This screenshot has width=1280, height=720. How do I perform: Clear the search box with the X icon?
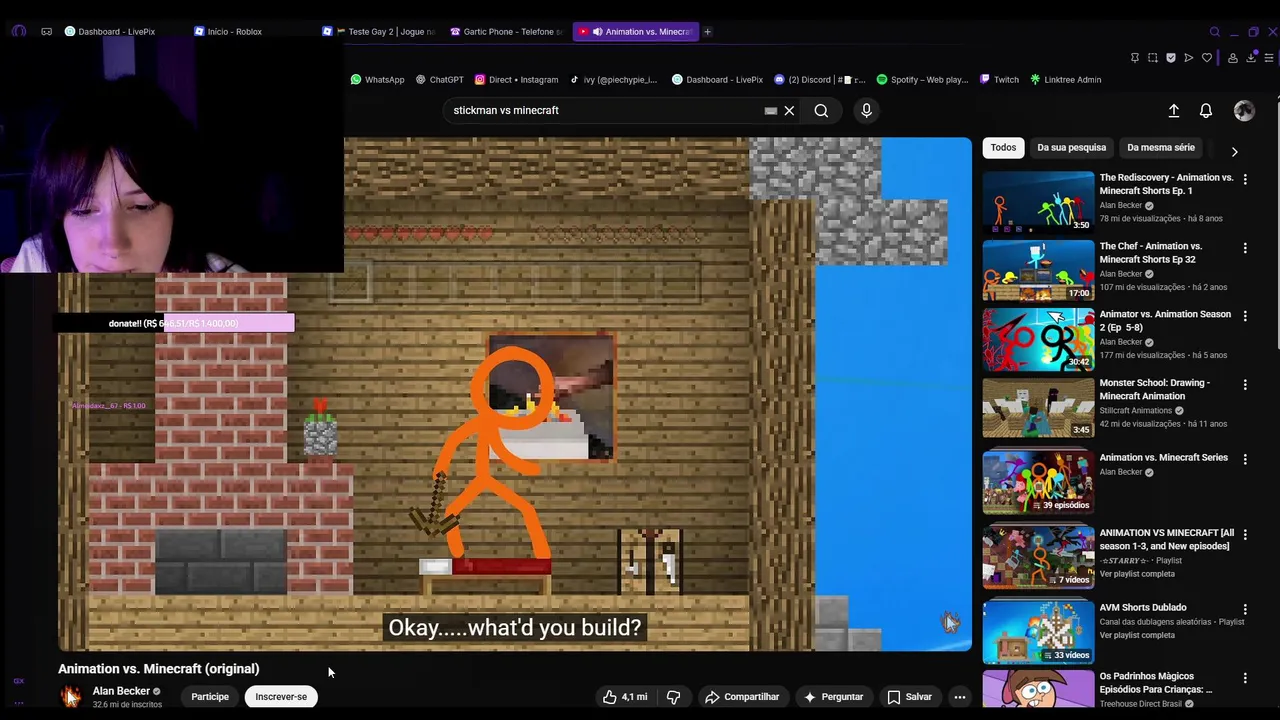[789, 111]
